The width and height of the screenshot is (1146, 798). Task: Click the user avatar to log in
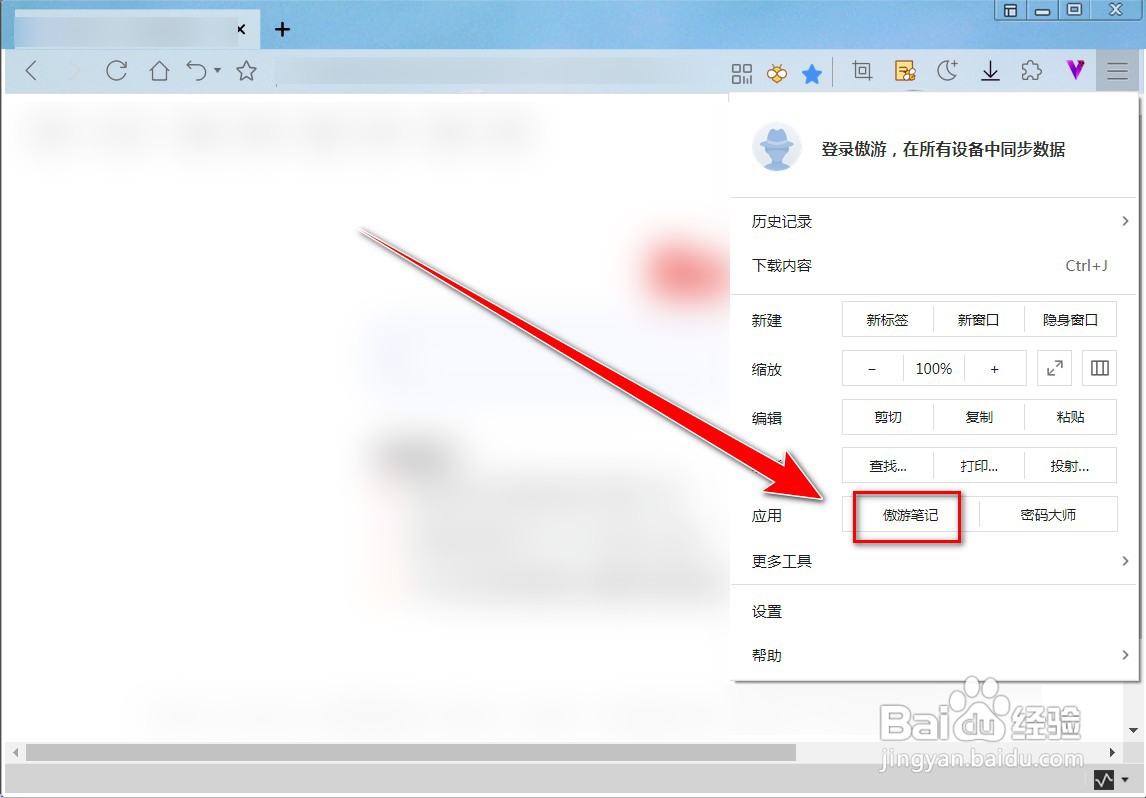click(x=777, y=147)
